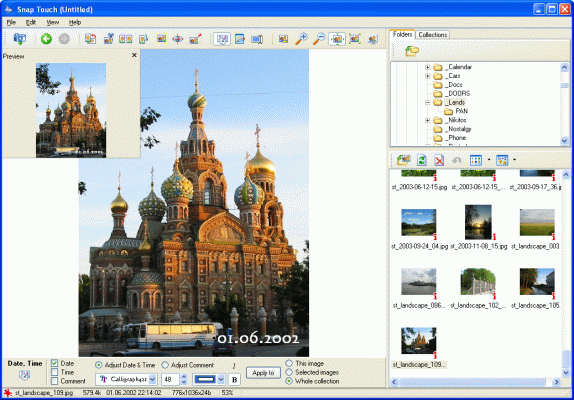
Task: Expand the _Calendar folder node
Action: (427, 67)
